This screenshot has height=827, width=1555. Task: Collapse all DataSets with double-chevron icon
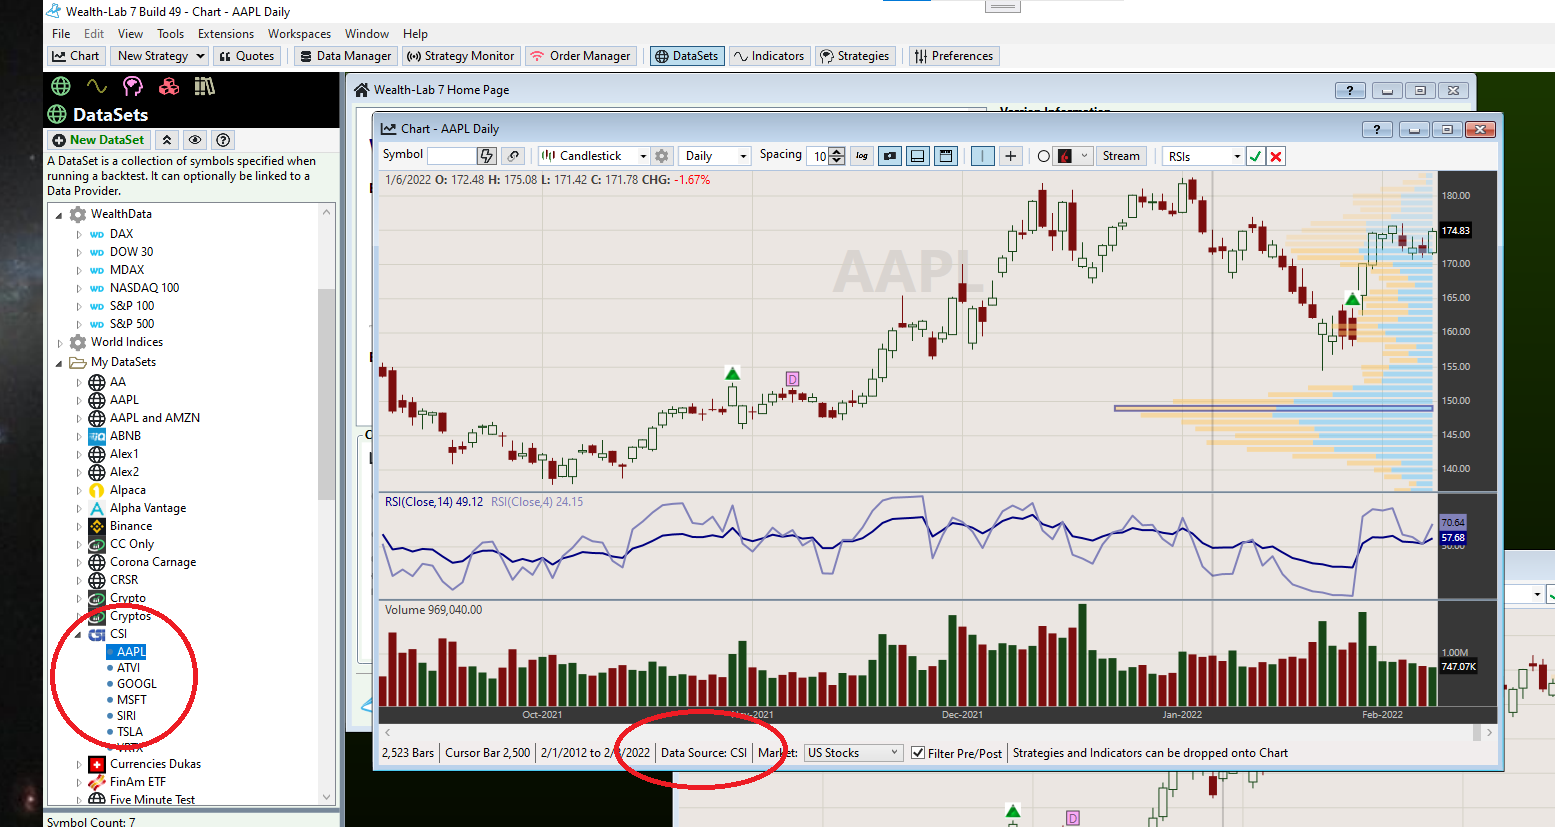click(167, 140)
